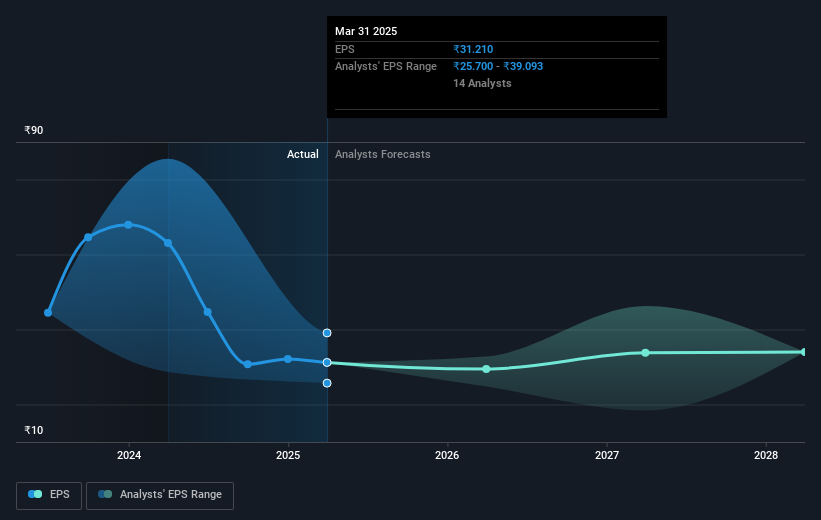821x520 pixels.
Task: Click the 2026 x-axis label
Action: point(447,455)
